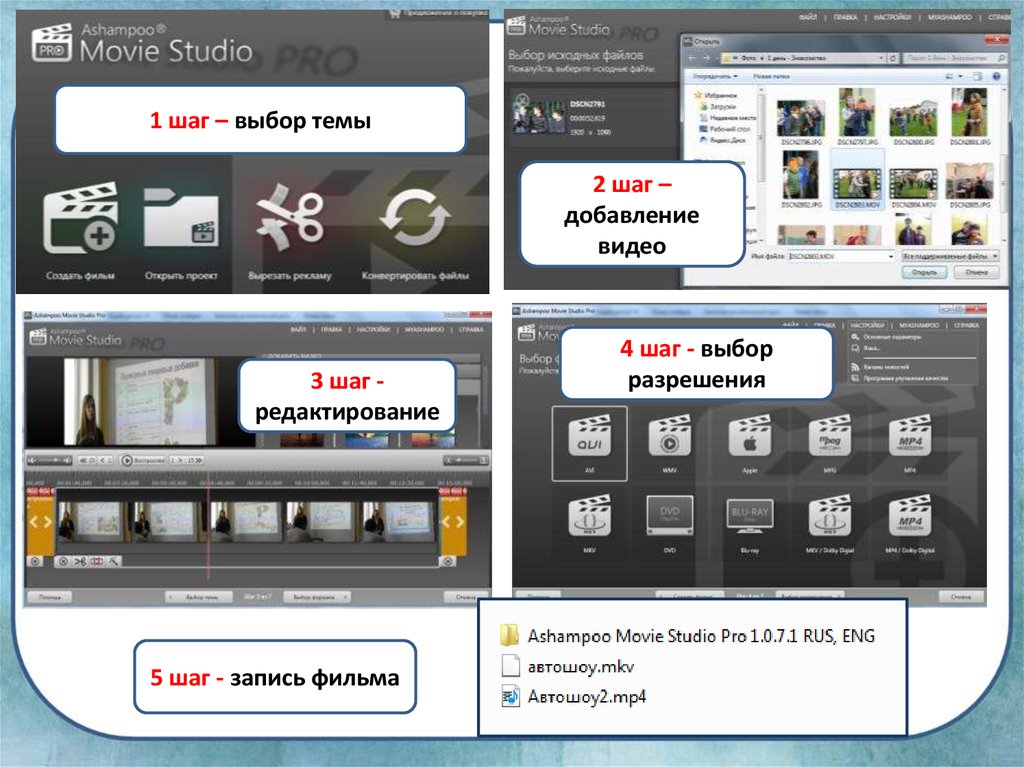The width and height of the screenshot is (1024, 767).
Task: Select the Автошоу2.mp4 file
Action: [586, 696]
